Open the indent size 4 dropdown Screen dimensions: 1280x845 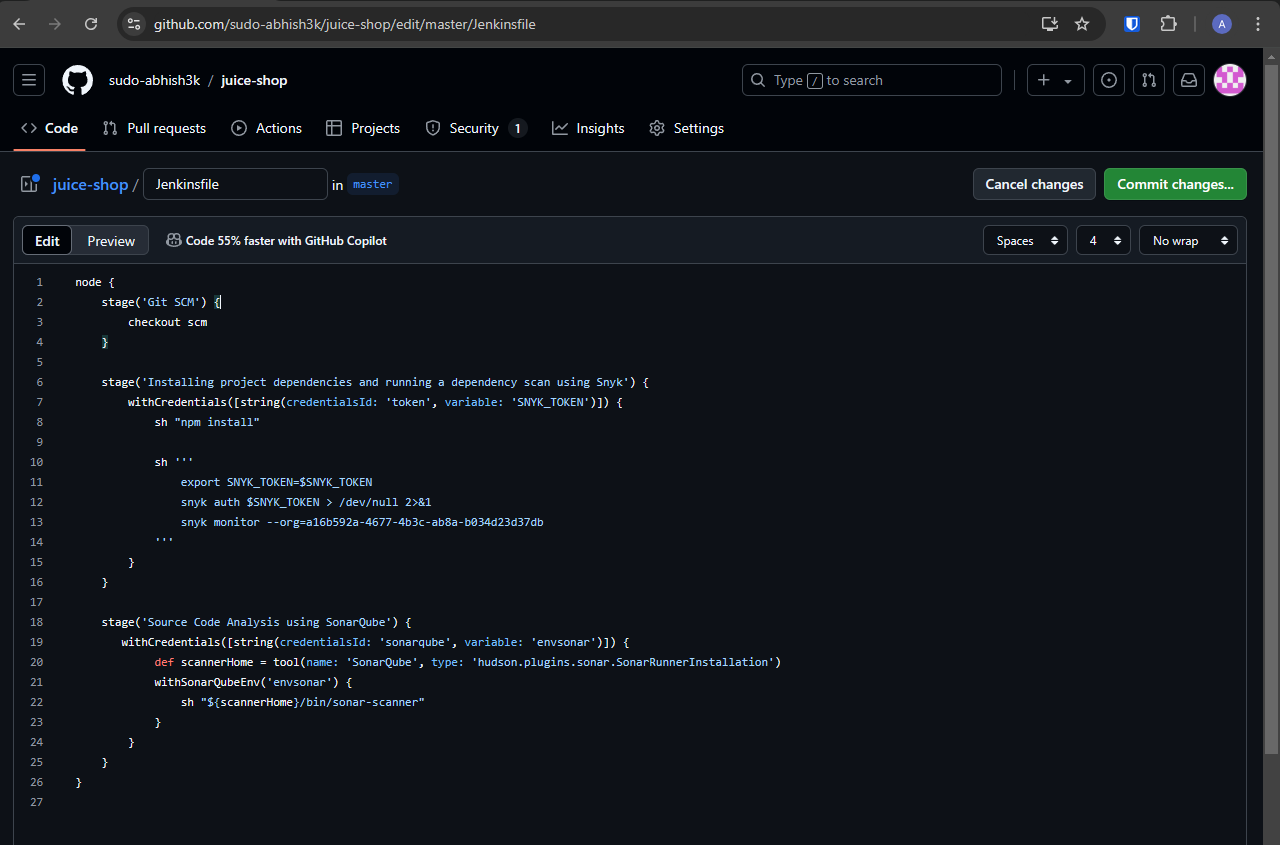tap(1104, 240)
